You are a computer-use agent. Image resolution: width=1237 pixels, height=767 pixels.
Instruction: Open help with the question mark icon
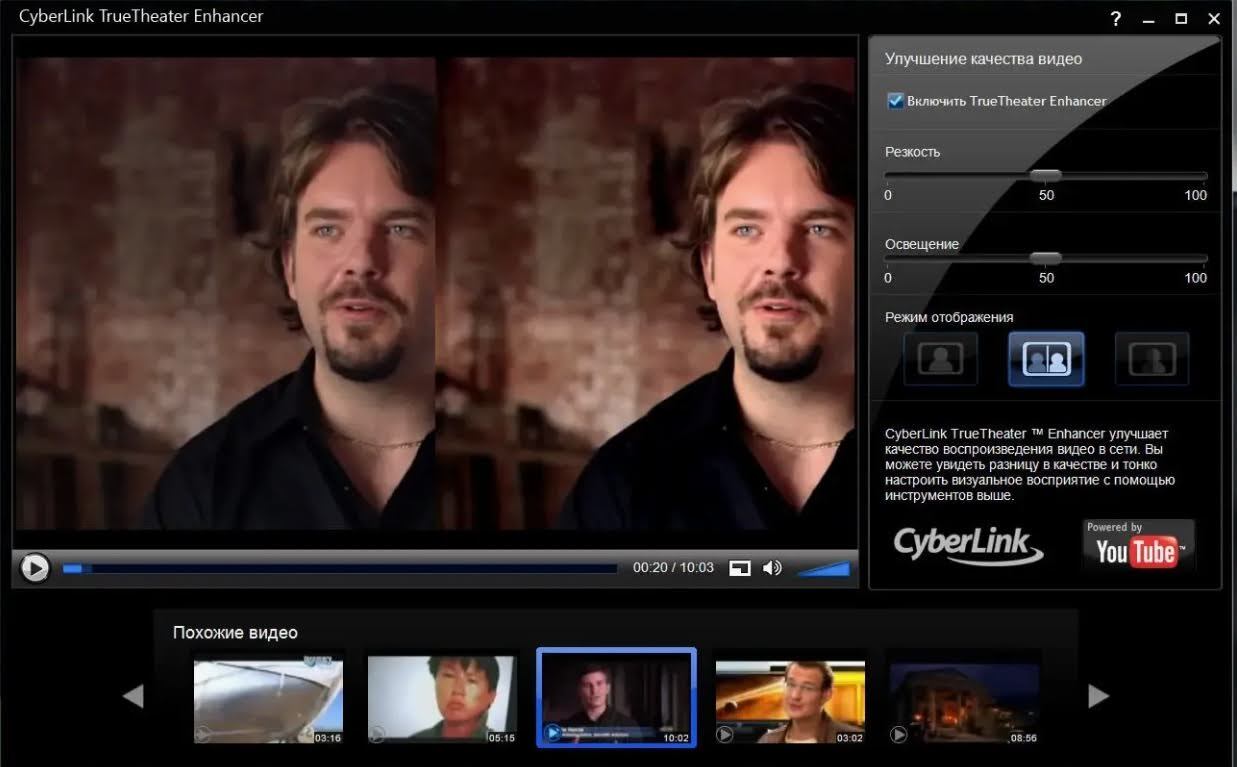[x=1116, y=19]
